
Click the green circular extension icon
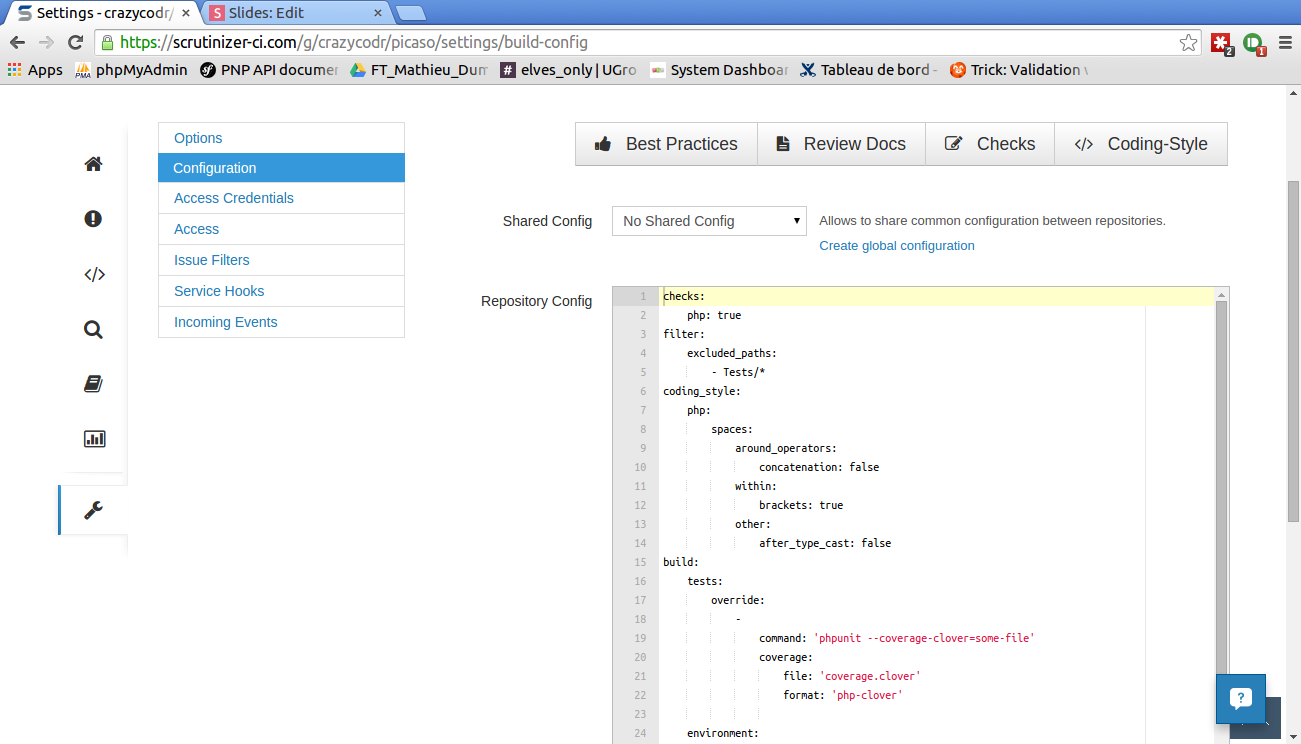(1254, 43)
